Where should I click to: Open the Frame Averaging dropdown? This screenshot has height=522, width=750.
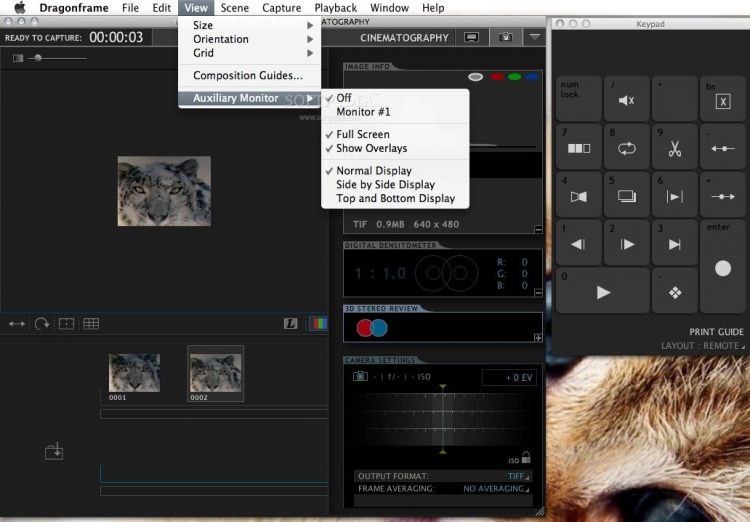[497, 489]
